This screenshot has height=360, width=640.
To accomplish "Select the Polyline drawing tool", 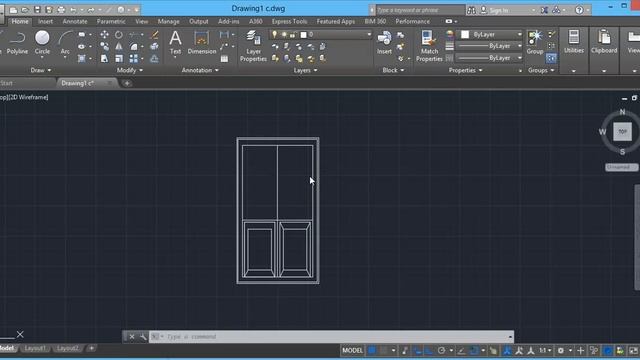I will pyautogui.click(x=17, y=42).
